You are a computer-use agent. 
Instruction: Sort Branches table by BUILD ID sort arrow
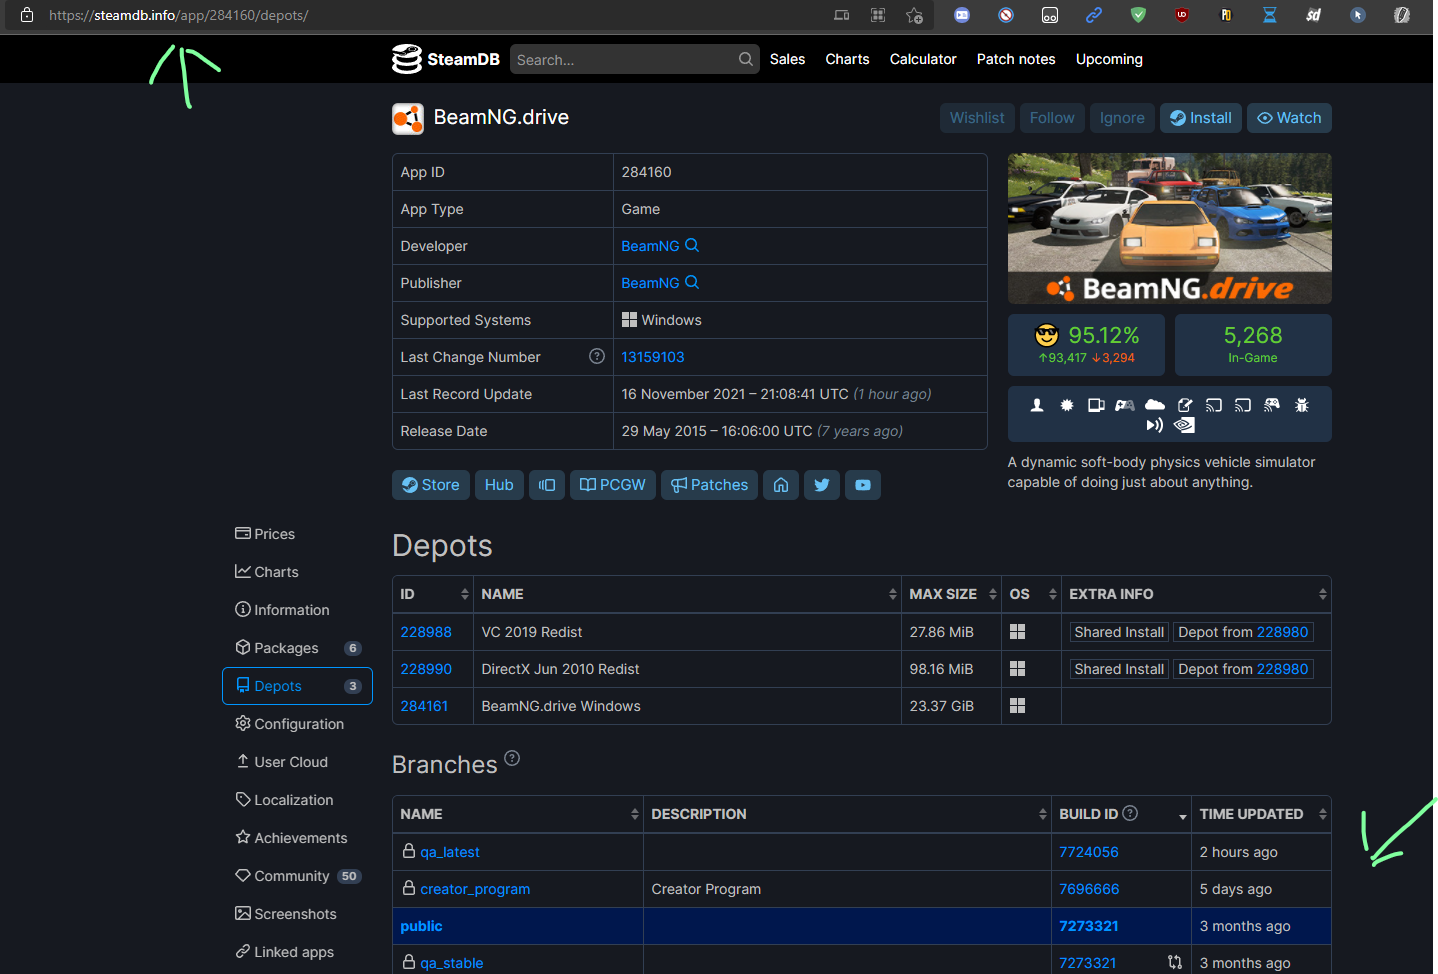[1183, 817]
